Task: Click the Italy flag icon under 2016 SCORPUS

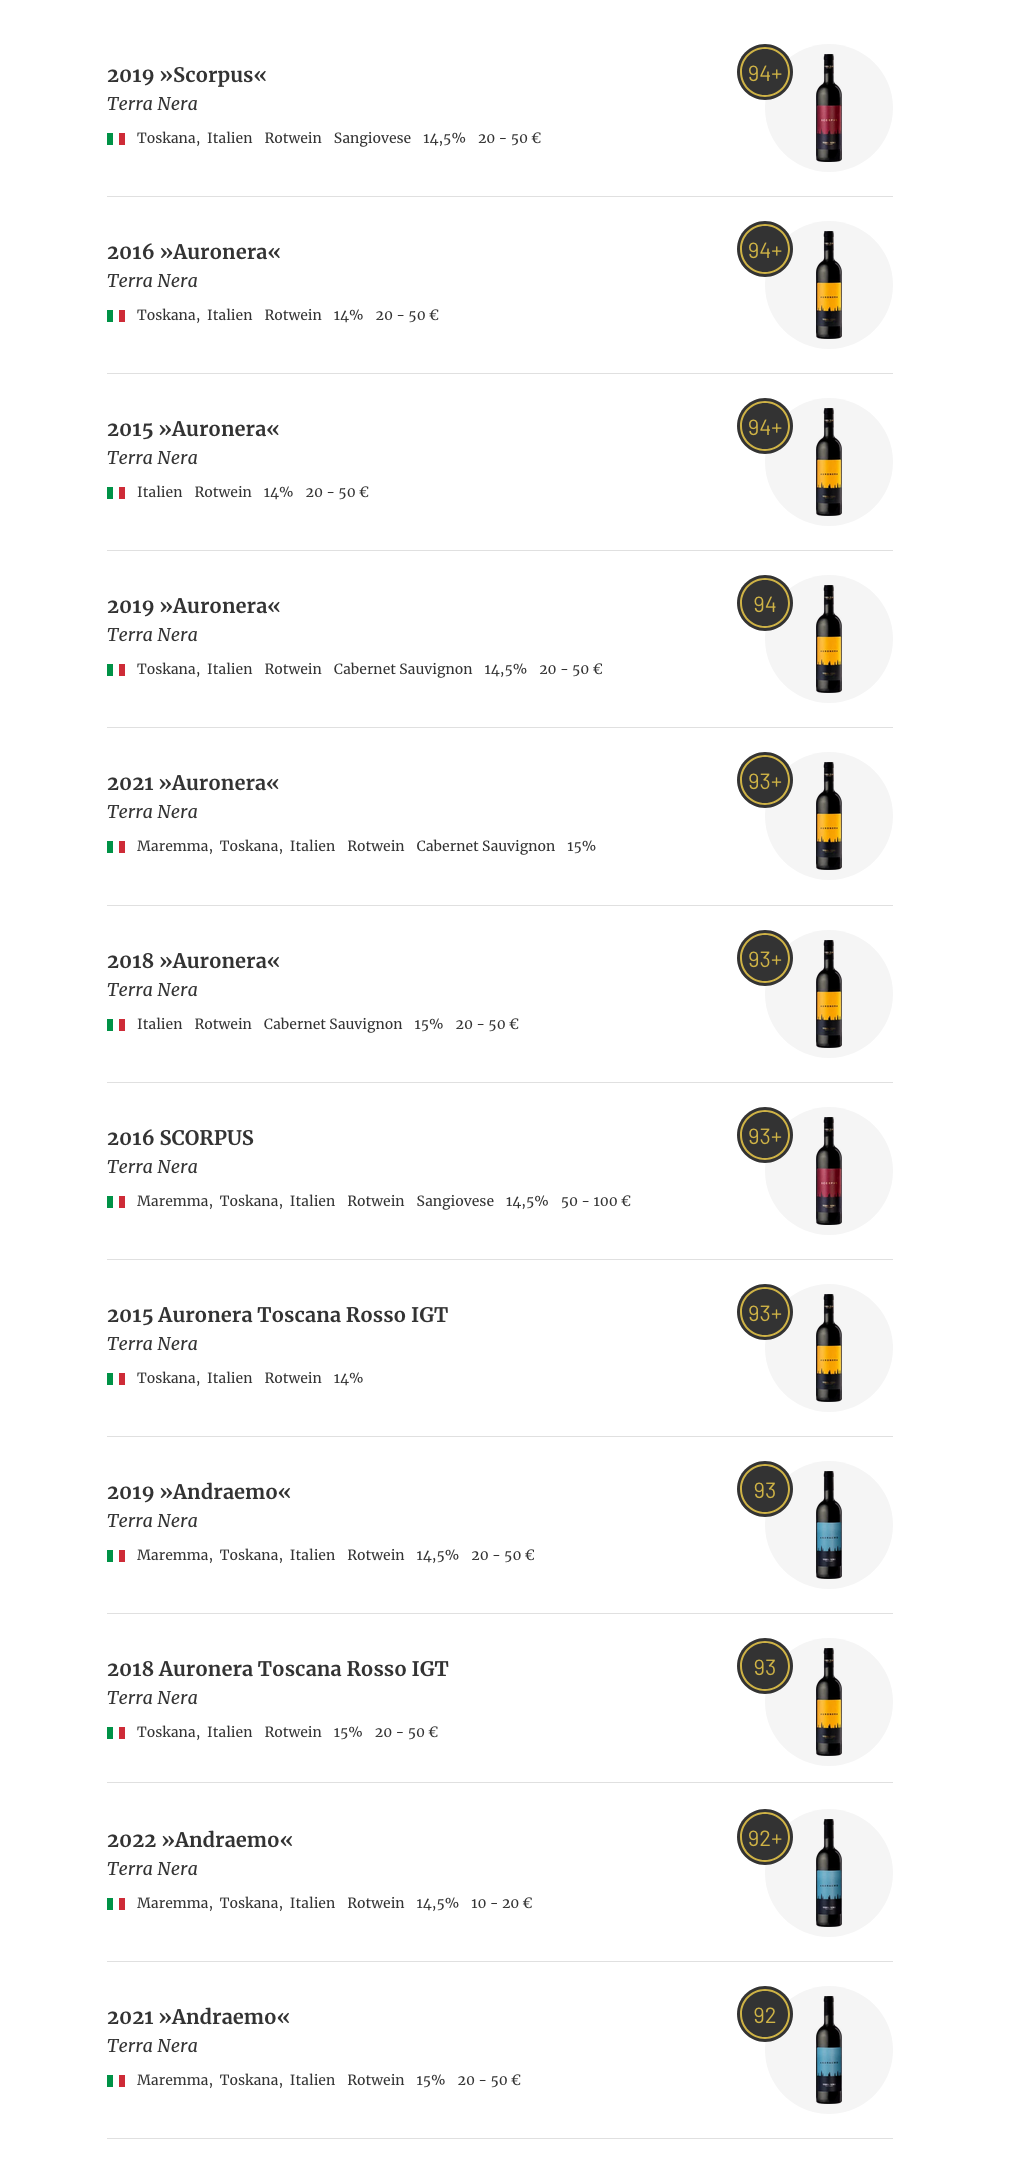Action: click(116, 1202)
